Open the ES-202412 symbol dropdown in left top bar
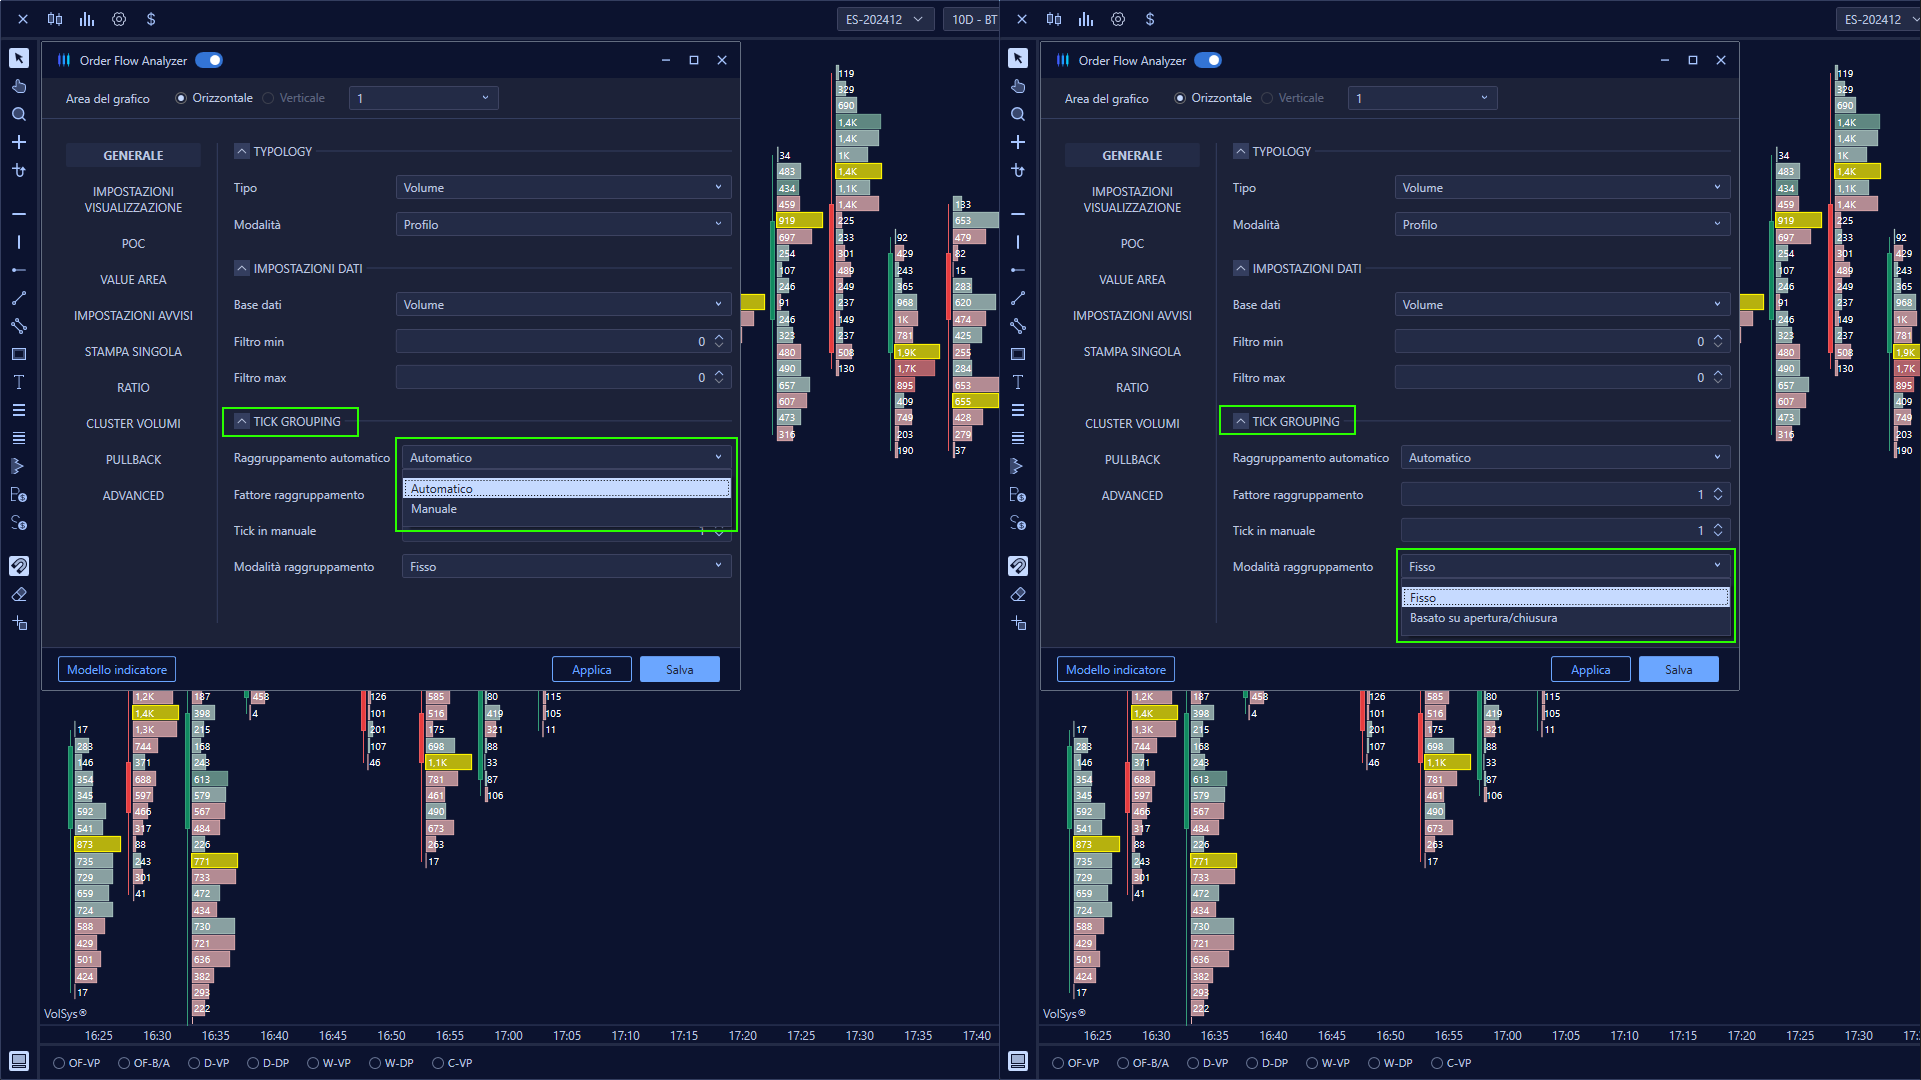The width and height of the screenshot is (1921, 1080). [885, 19]
